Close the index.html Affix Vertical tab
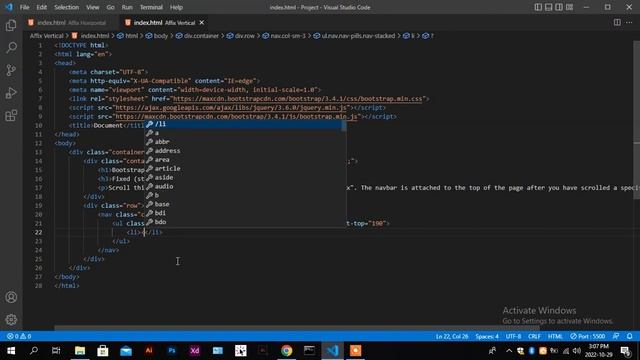Image resolution: width=640 pixels, height=360 pixels. (202, 23)
